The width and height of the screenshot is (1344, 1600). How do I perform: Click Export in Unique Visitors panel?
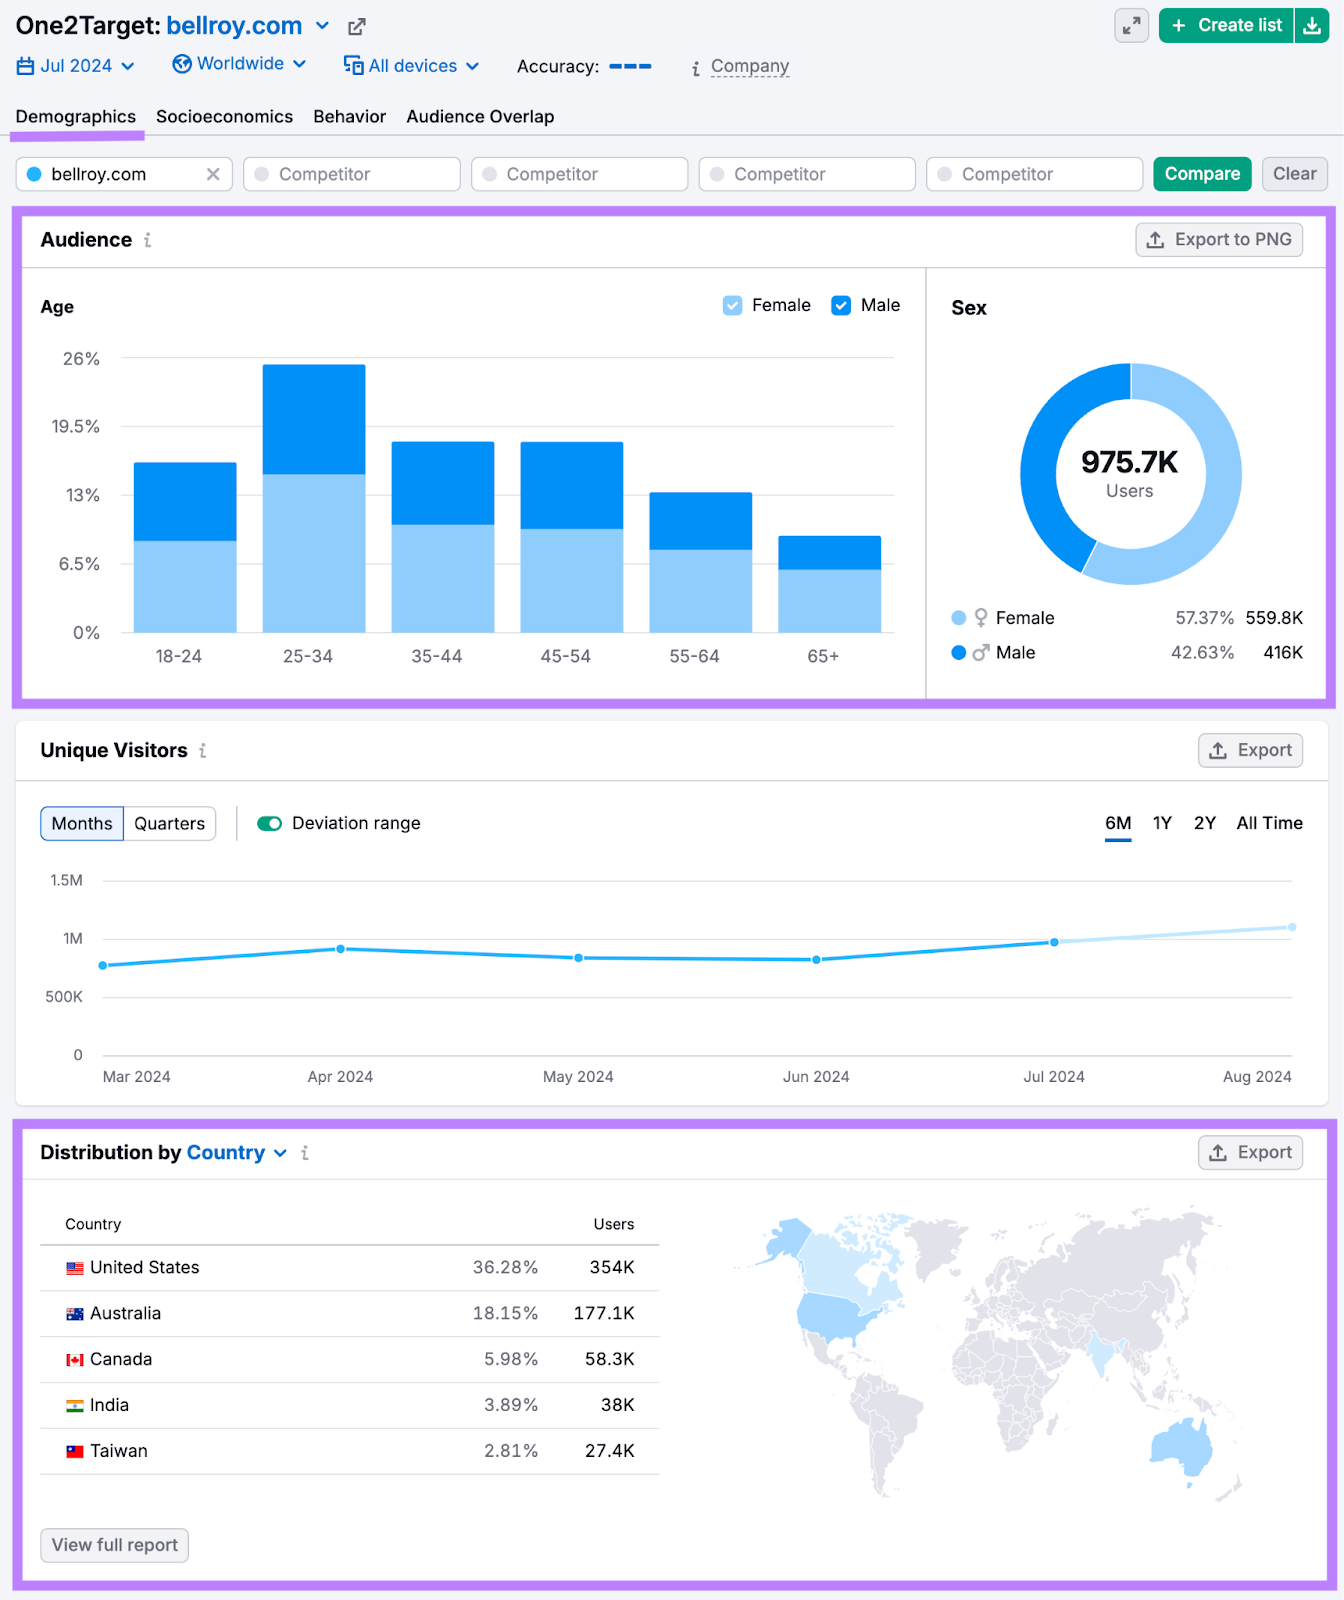pos(1251,750)
